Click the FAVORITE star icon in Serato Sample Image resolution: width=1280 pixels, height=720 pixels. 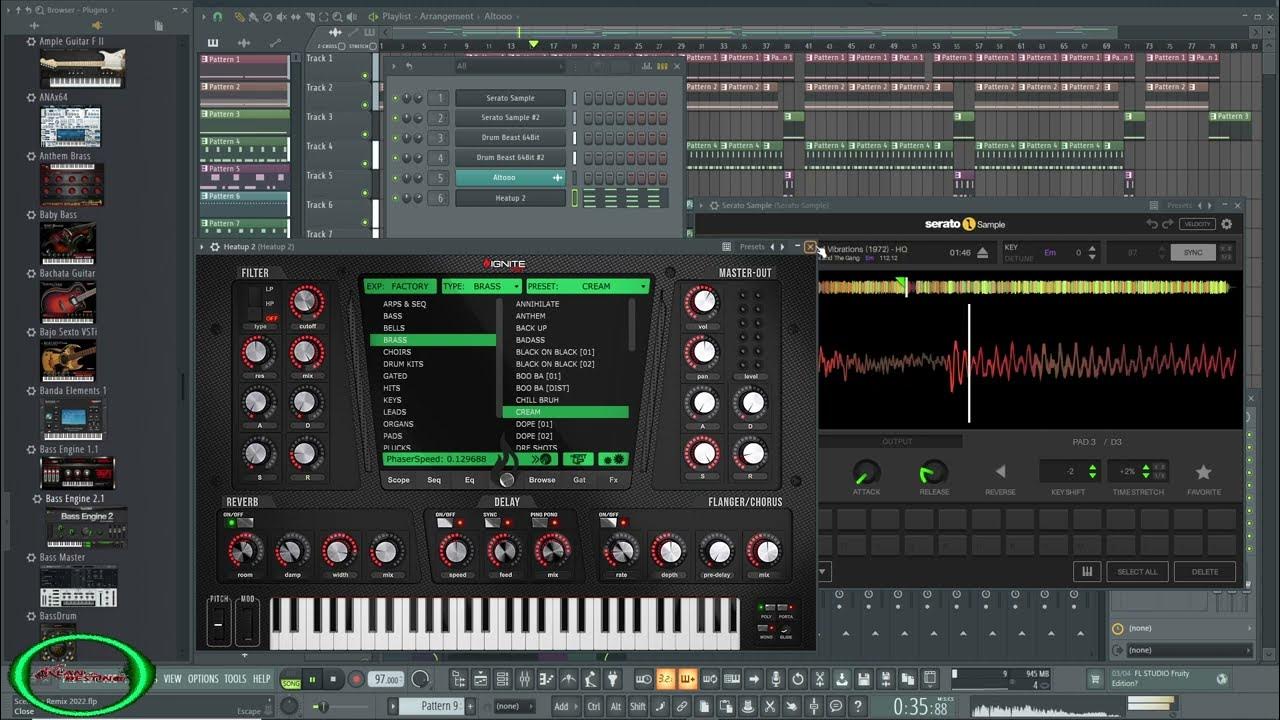(x=1203, y=472)
